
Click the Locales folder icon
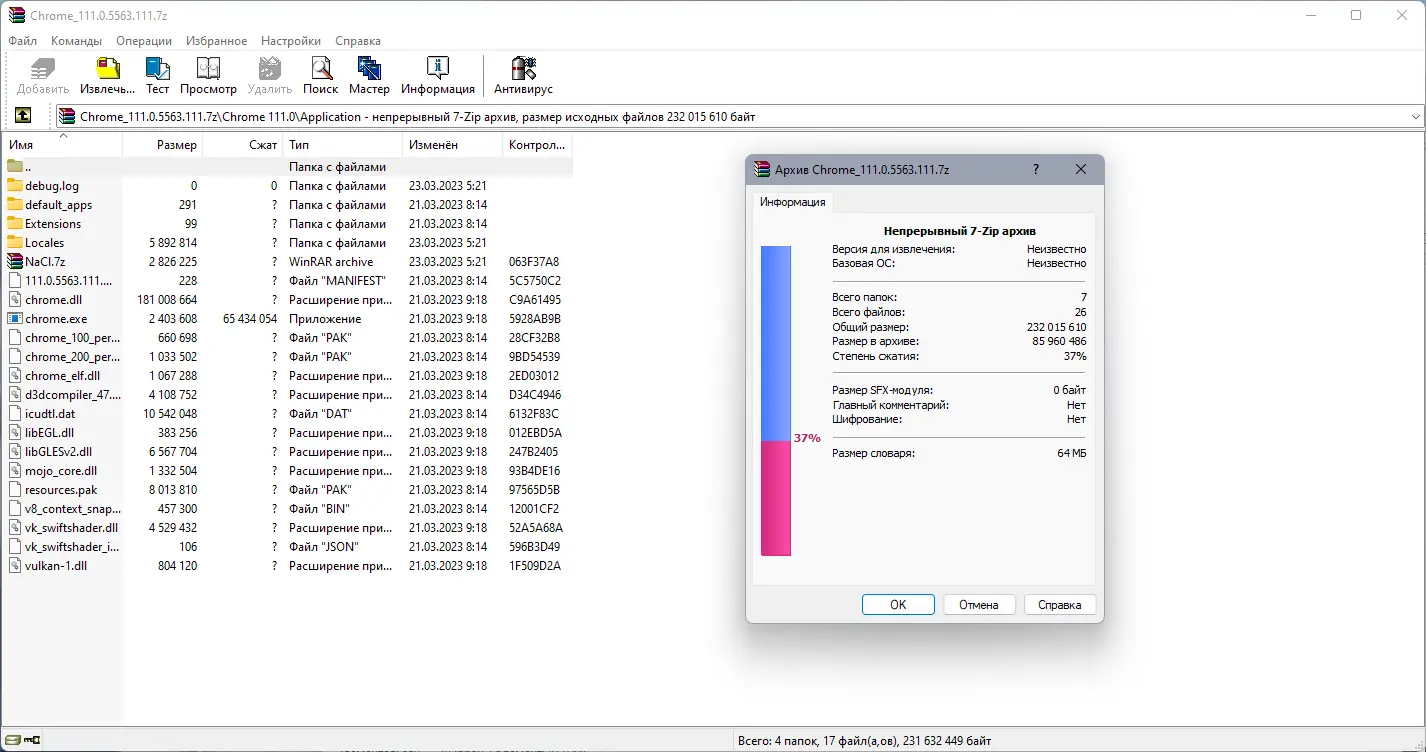pyautogui.click(x=15, y=242)
